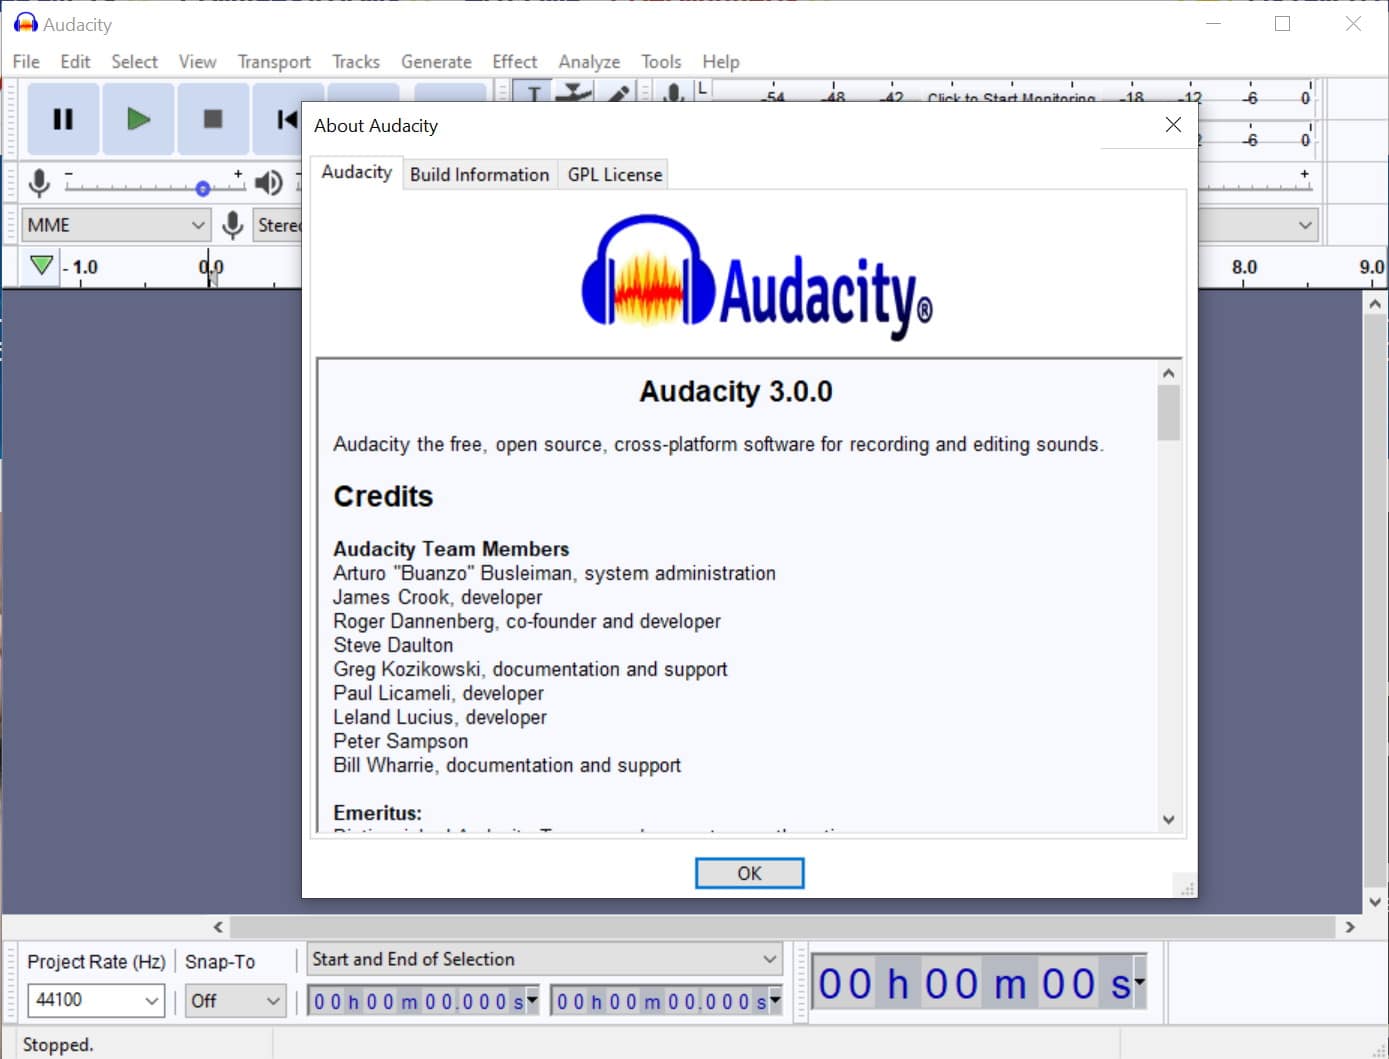The image size is (1389, 1059).
Task: Click the green Play button
Action: coord(138,119)
